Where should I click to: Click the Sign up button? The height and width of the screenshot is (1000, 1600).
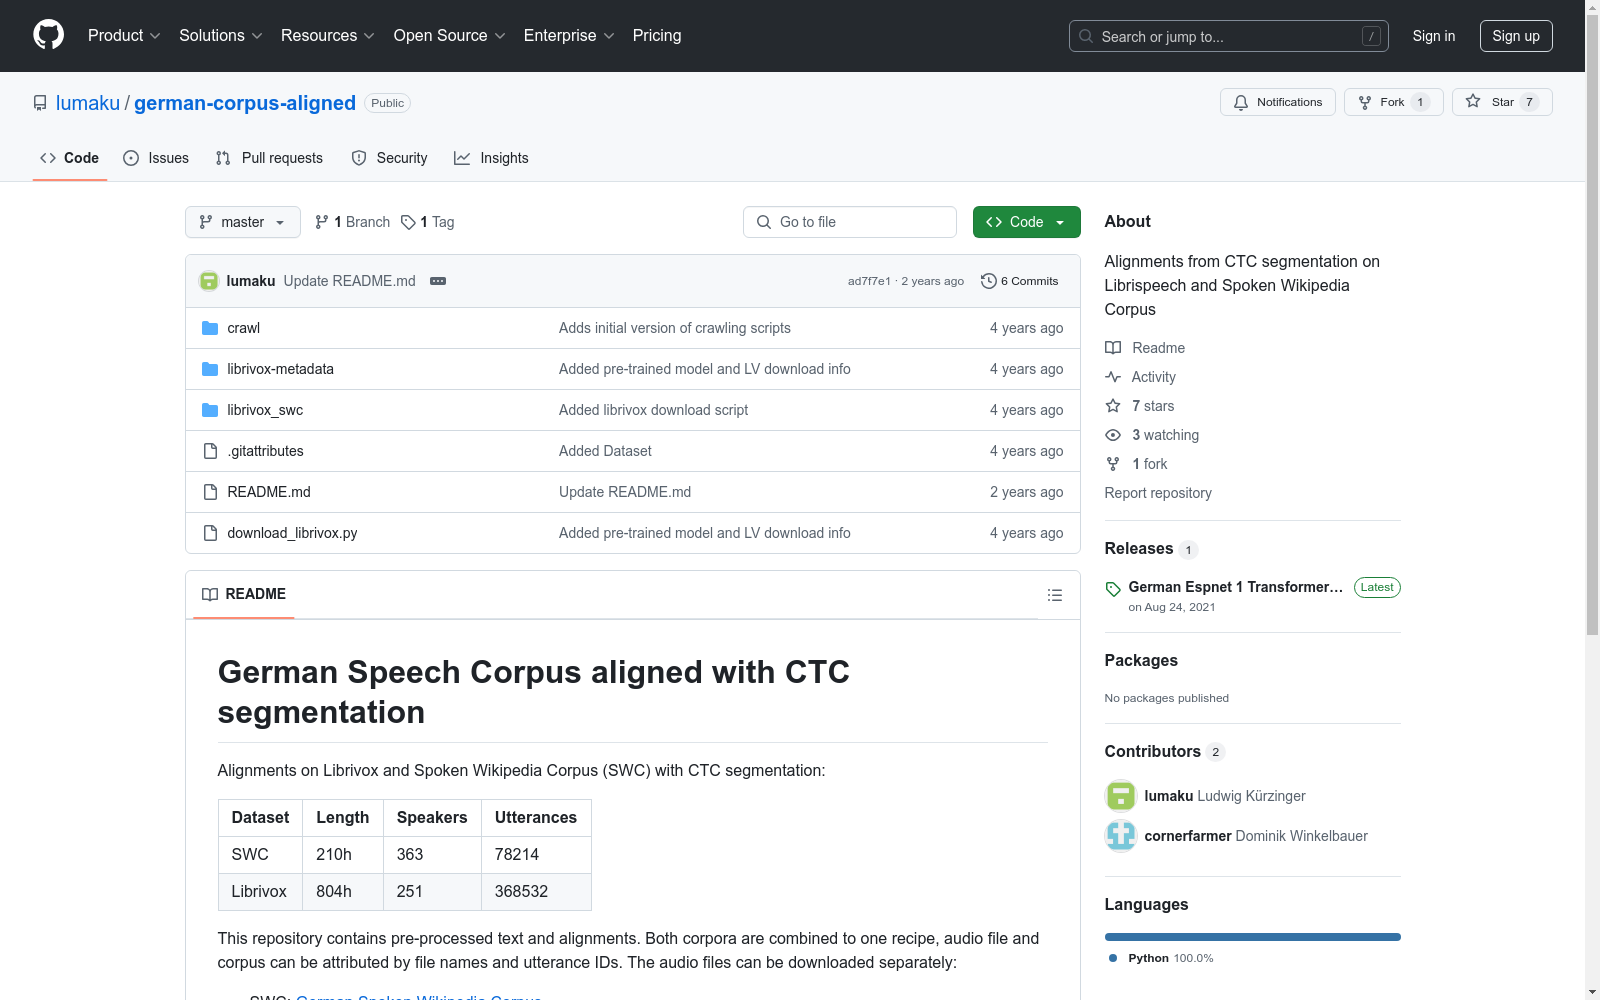click(1516, 36)
